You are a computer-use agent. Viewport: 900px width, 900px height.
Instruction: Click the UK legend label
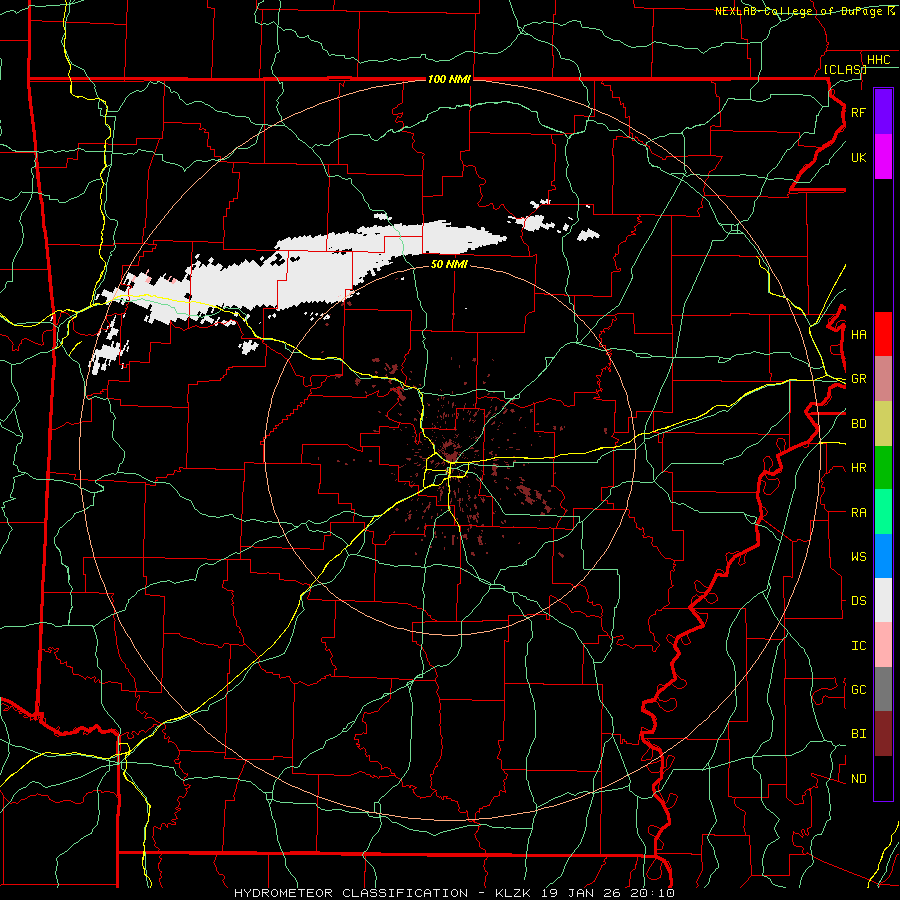858,157
